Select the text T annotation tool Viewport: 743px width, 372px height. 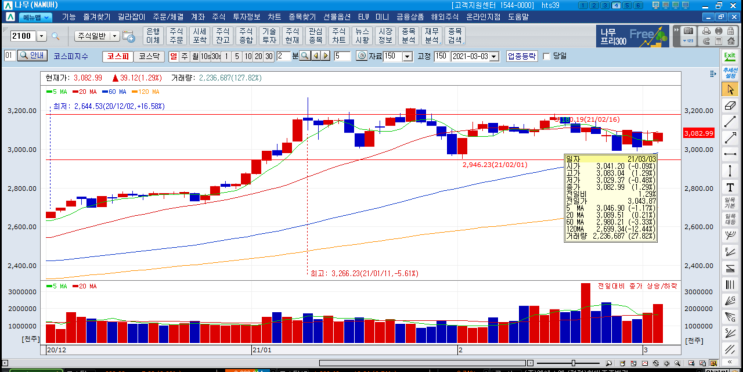pyautogui.click(x=729, y=187)
